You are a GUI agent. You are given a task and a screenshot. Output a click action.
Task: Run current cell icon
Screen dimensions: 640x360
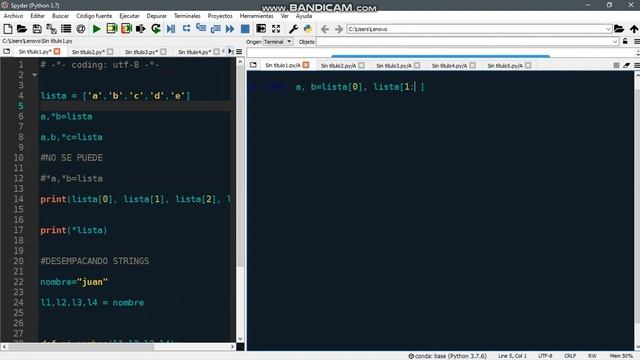click(111, 29)
